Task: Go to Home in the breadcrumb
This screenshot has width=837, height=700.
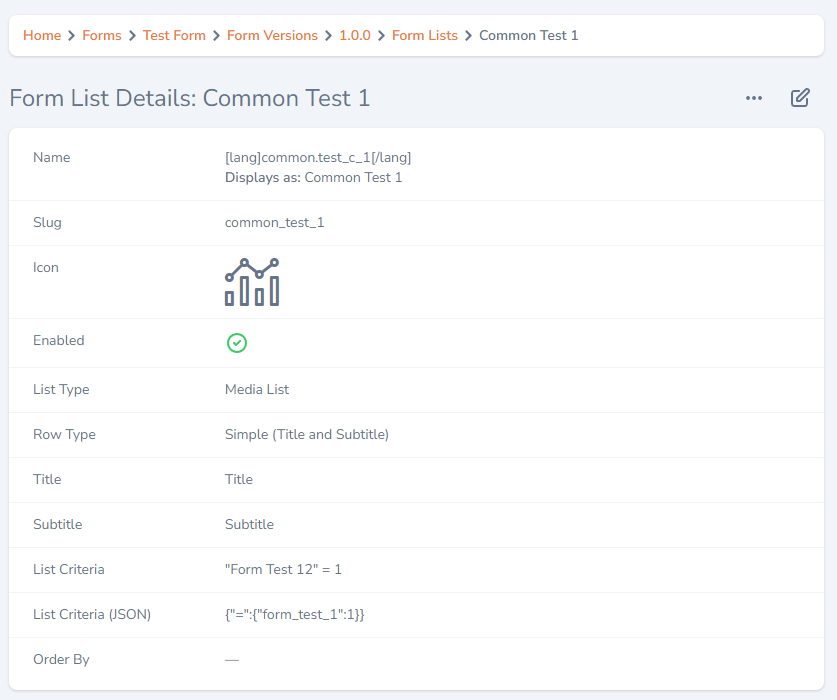Action: [x=42, y=36]
